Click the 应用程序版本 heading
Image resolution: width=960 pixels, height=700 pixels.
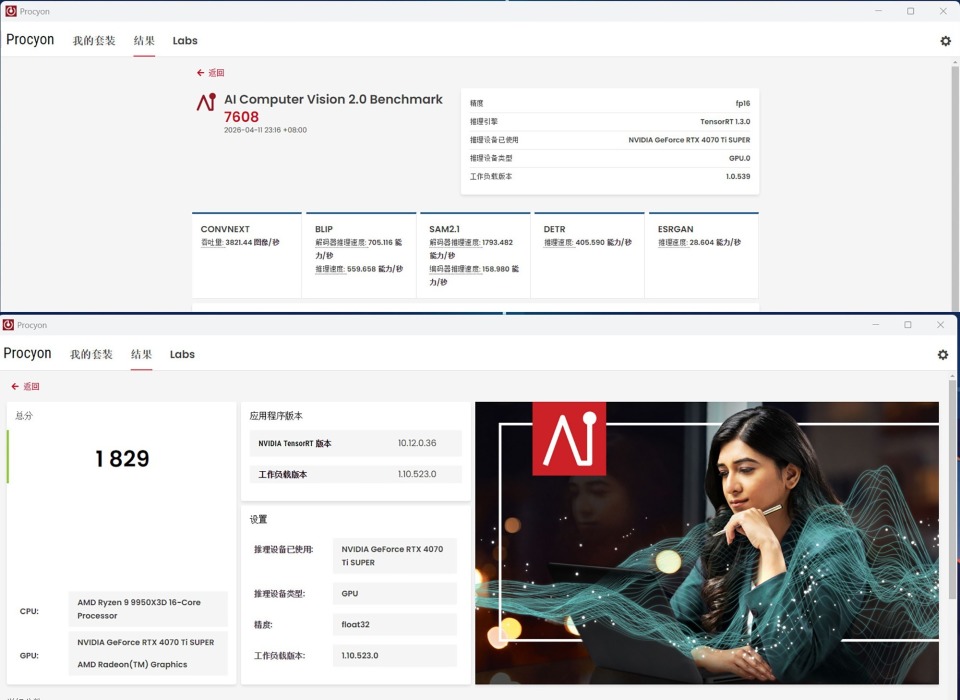[276, 415]
